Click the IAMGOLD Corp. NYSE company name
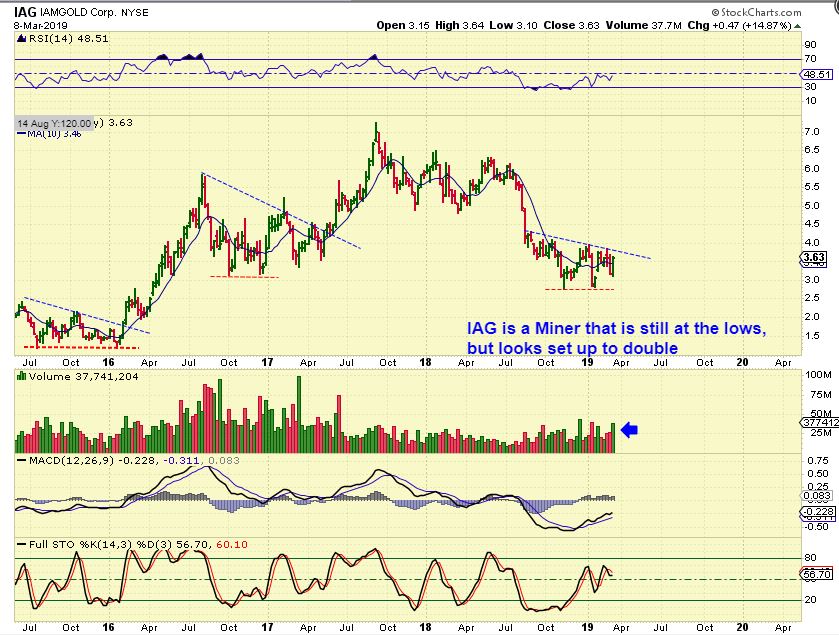This screenshot has width=839, height=635. [94, 12]
